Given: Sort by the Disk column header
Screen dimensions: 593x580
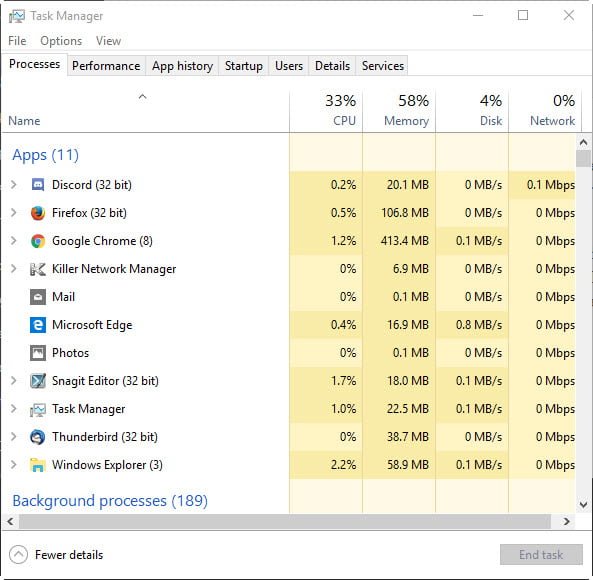Looking at the screenshot, I should 472,111.
